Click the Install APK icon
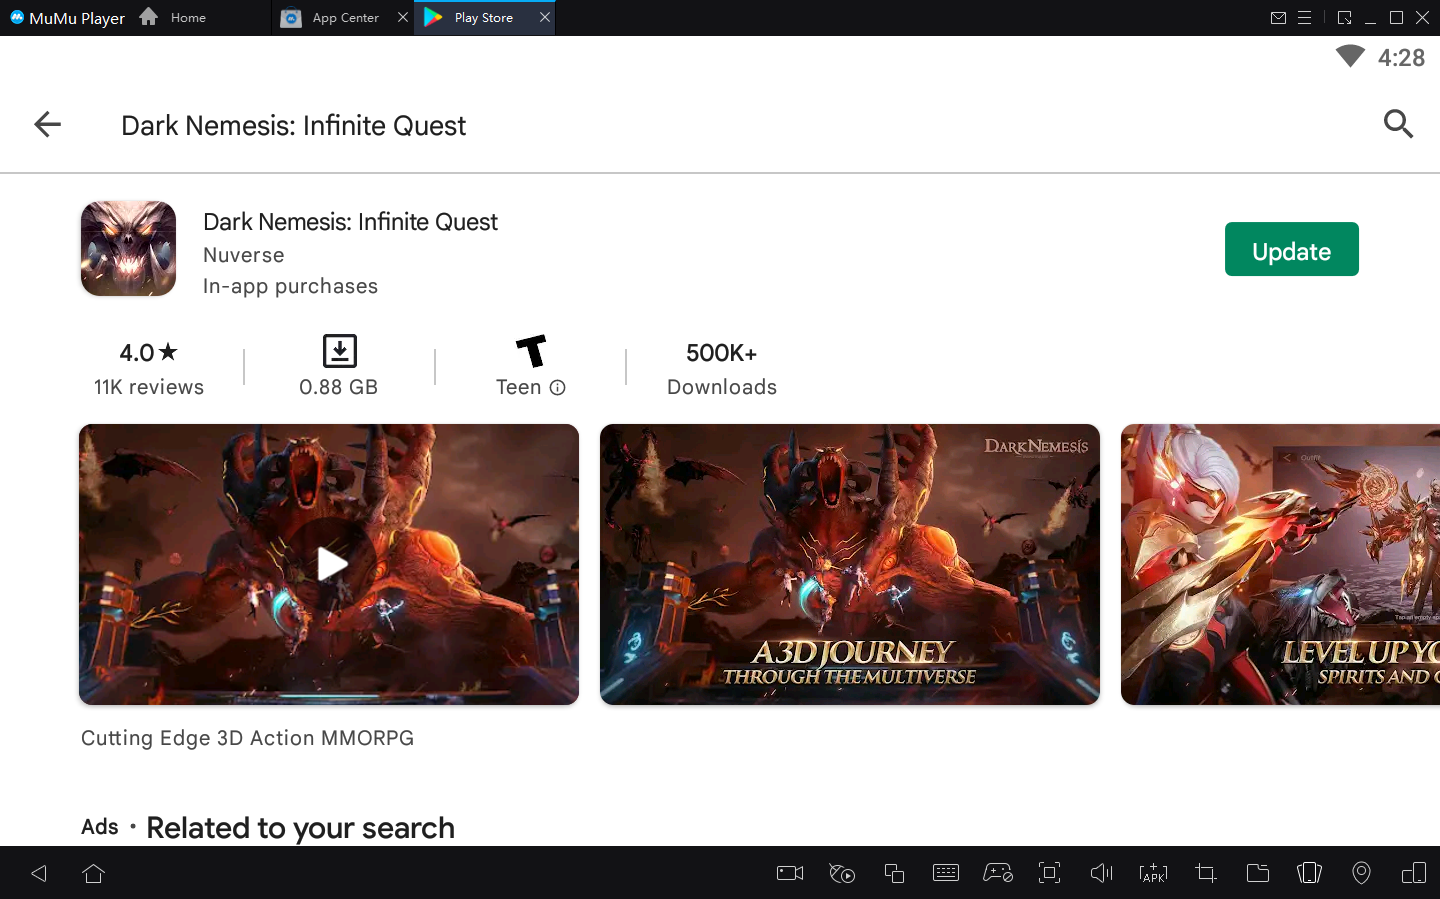Image resolution: width=1440 pixels, height=899 pixels. point(1153,873)
